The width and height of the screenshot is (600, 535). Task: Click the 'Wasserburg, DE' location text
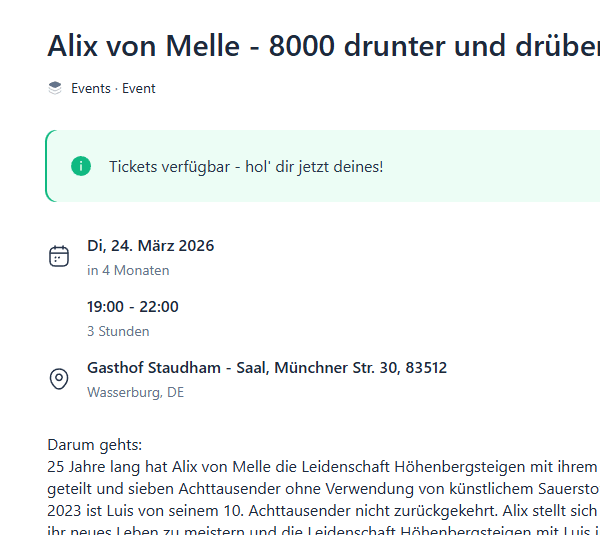pyautogui.click(x=136, y=392)
